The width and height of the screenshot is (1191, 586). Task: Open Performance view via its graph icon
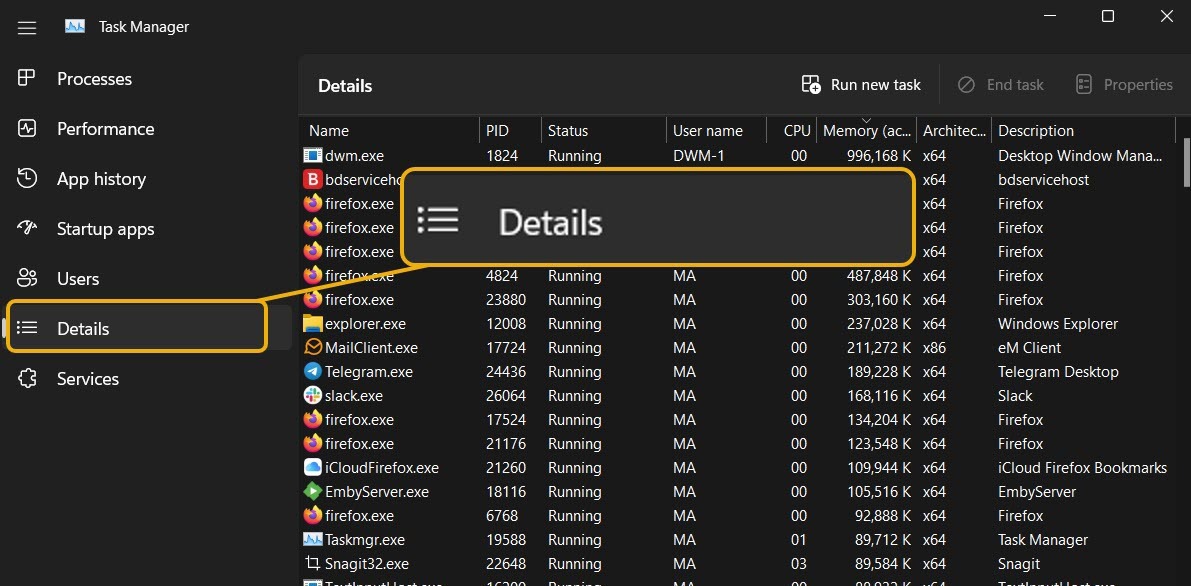click(25, 128)
